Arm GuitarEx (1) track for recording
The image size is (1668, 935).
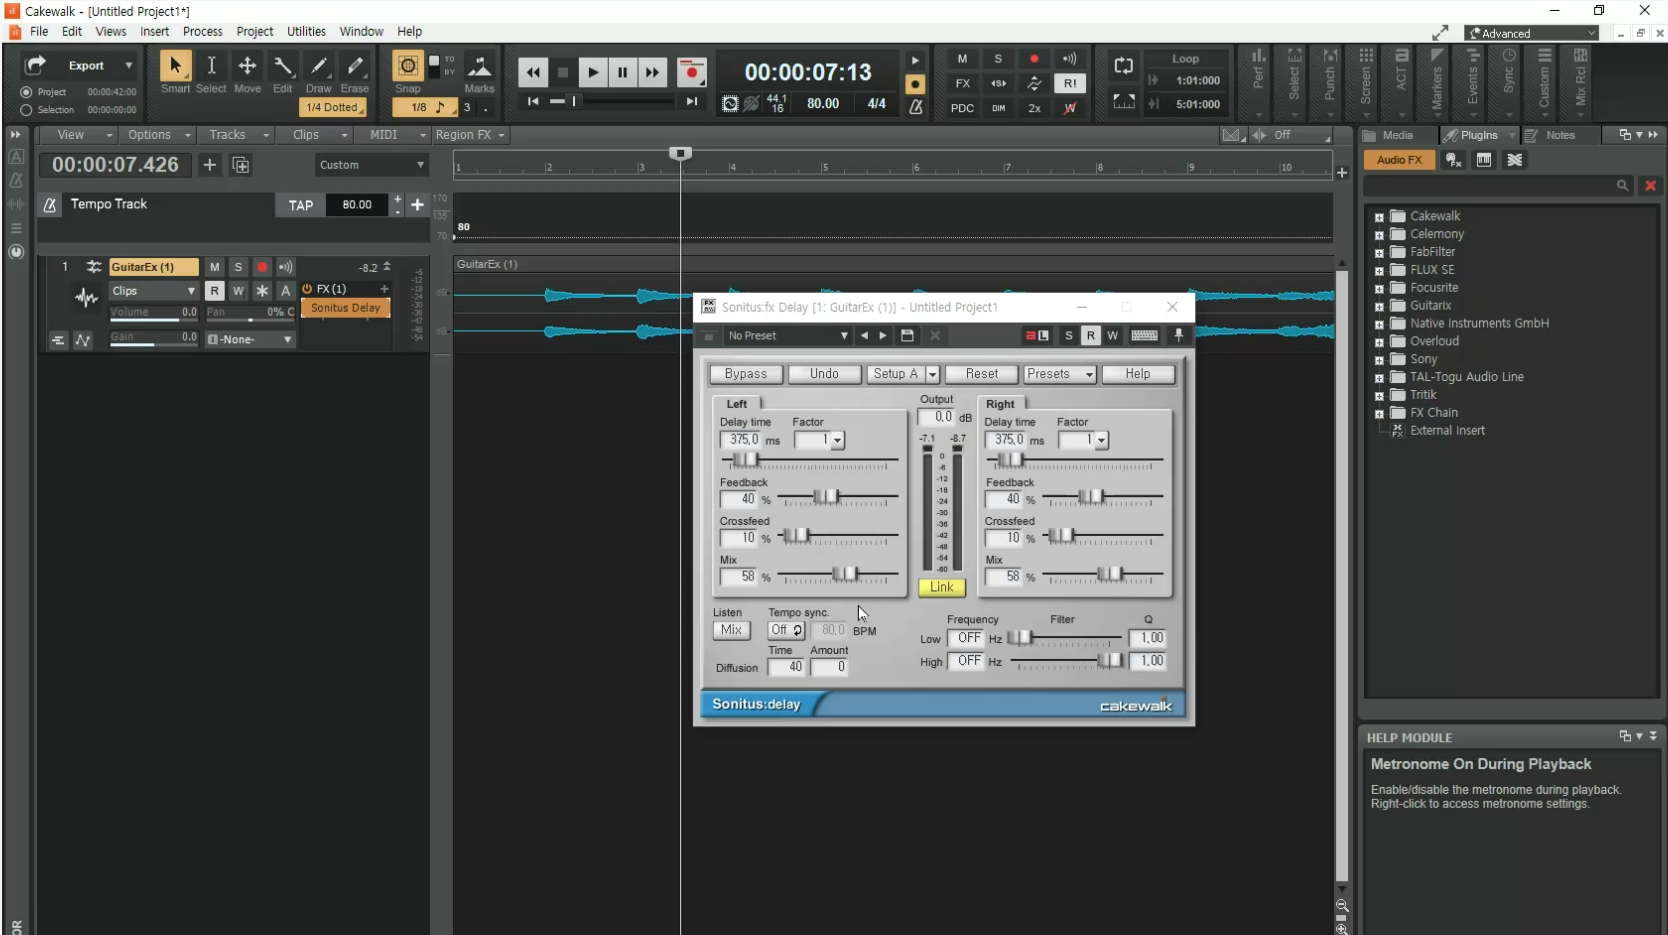tap(262, 267)
